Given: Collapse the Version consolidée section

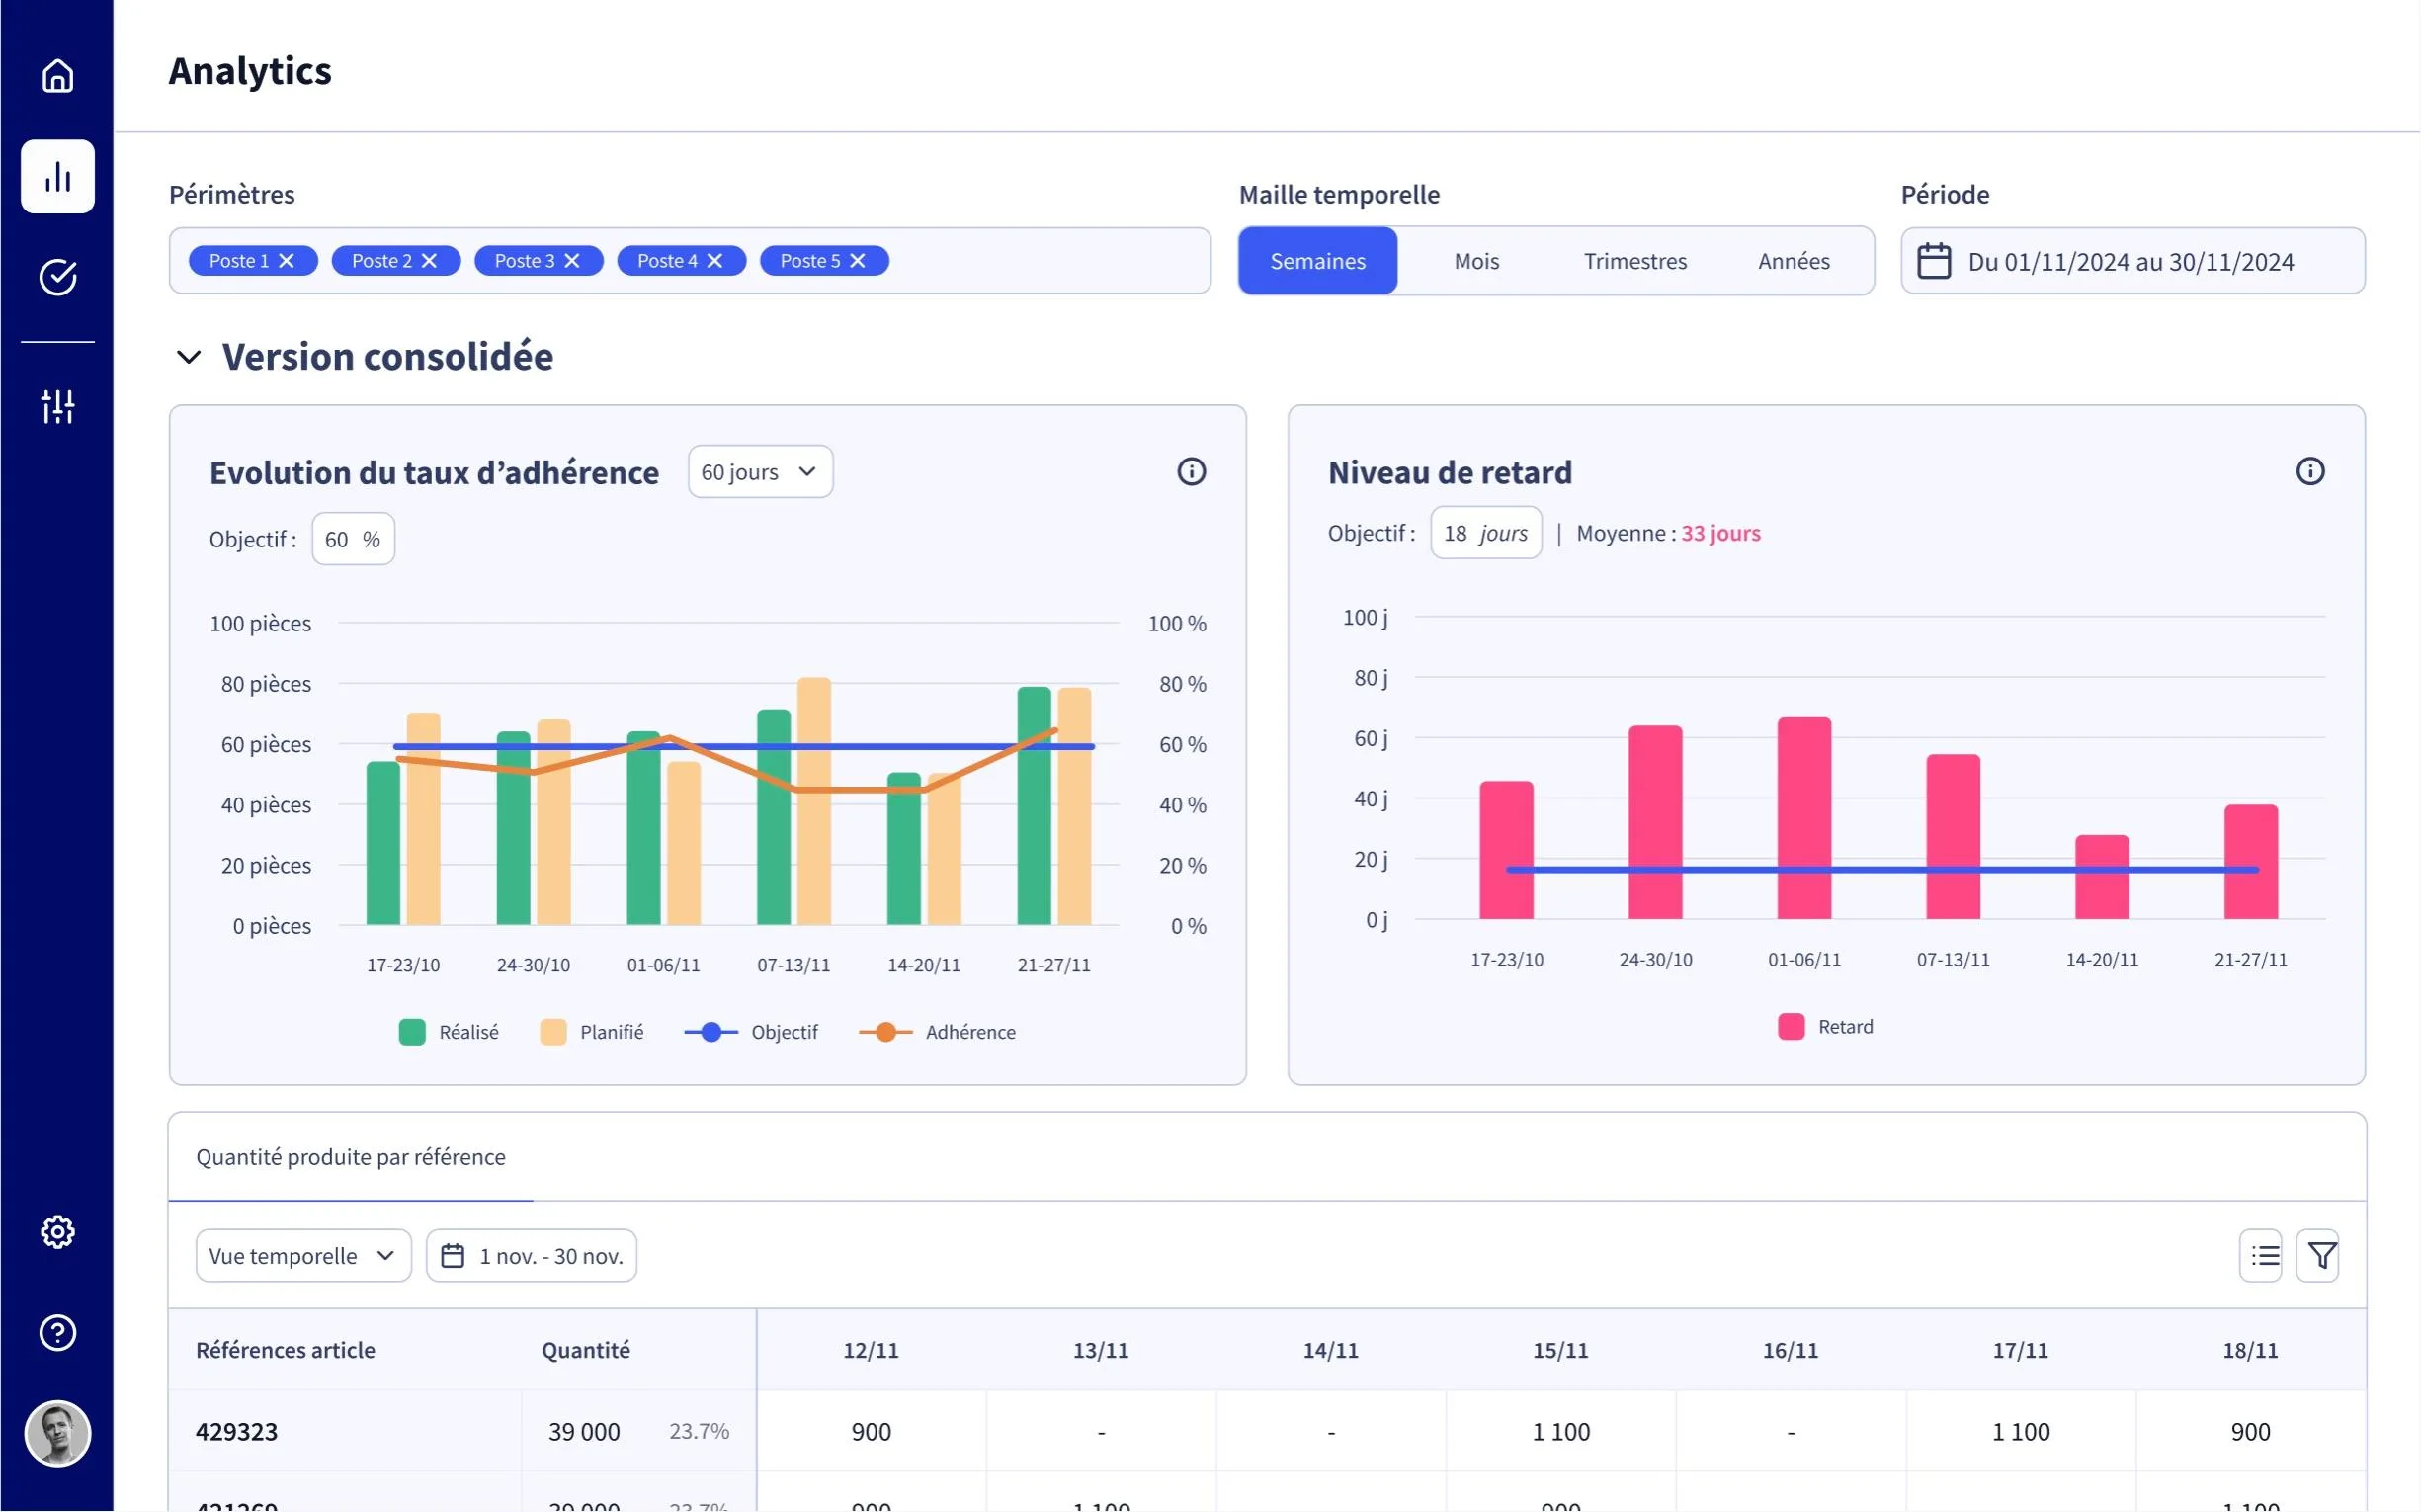Looking at the screenshot, I should [189, 357].
